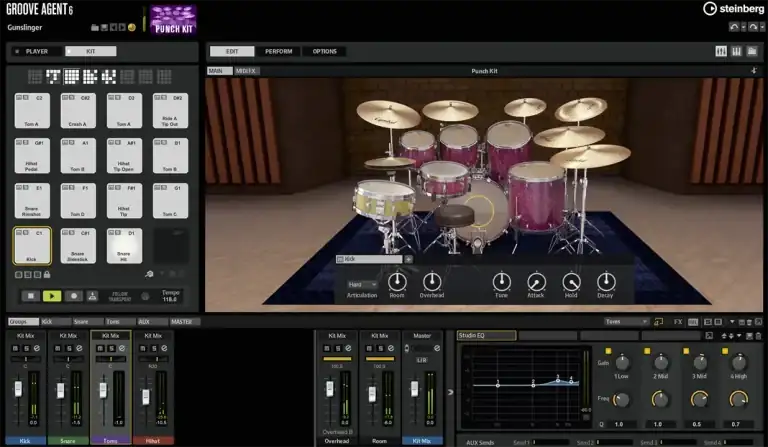Arm the record button in pad transport

pos(73,296)
